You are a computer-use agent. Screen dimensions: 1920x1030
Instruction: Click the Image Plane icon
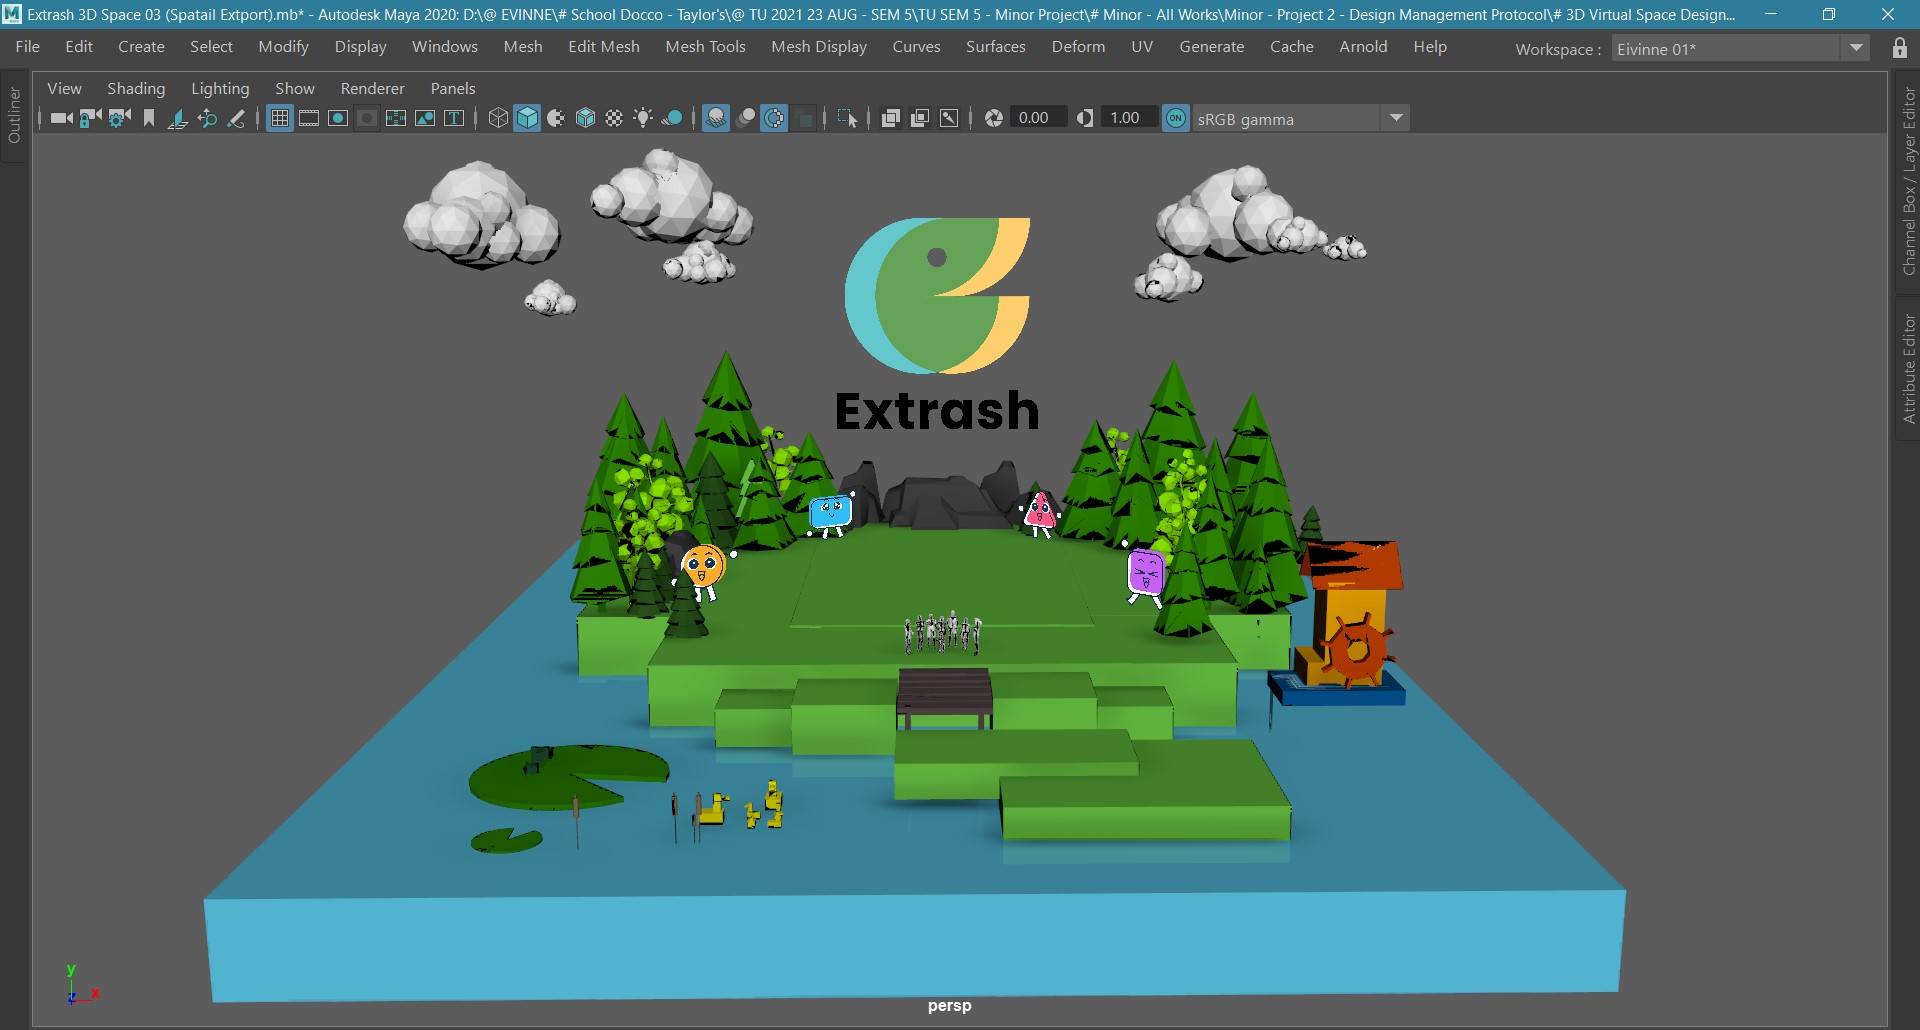coord(178,118)
